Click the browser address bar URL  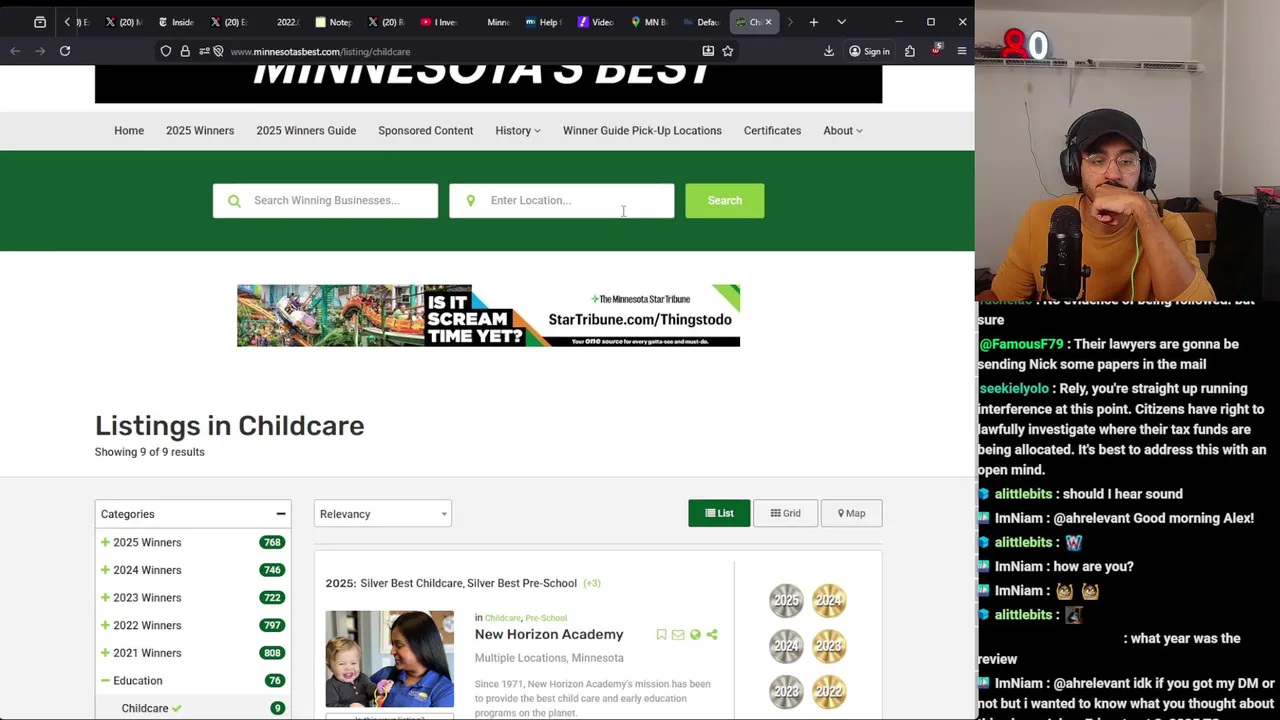coord(320,51)
